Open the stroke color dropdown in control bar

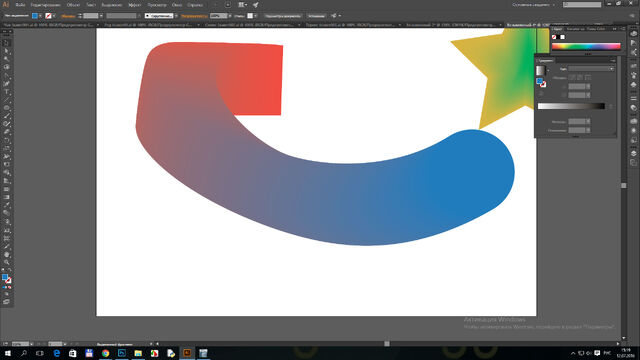[x=54, y=16]
